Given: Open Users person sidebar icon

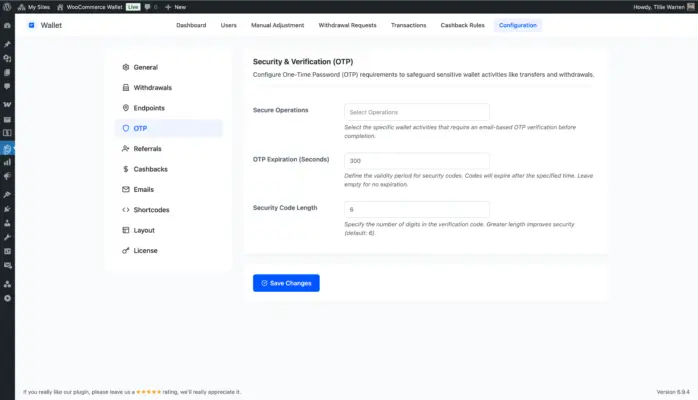Looking at the screenshot, I should point(7,223).
